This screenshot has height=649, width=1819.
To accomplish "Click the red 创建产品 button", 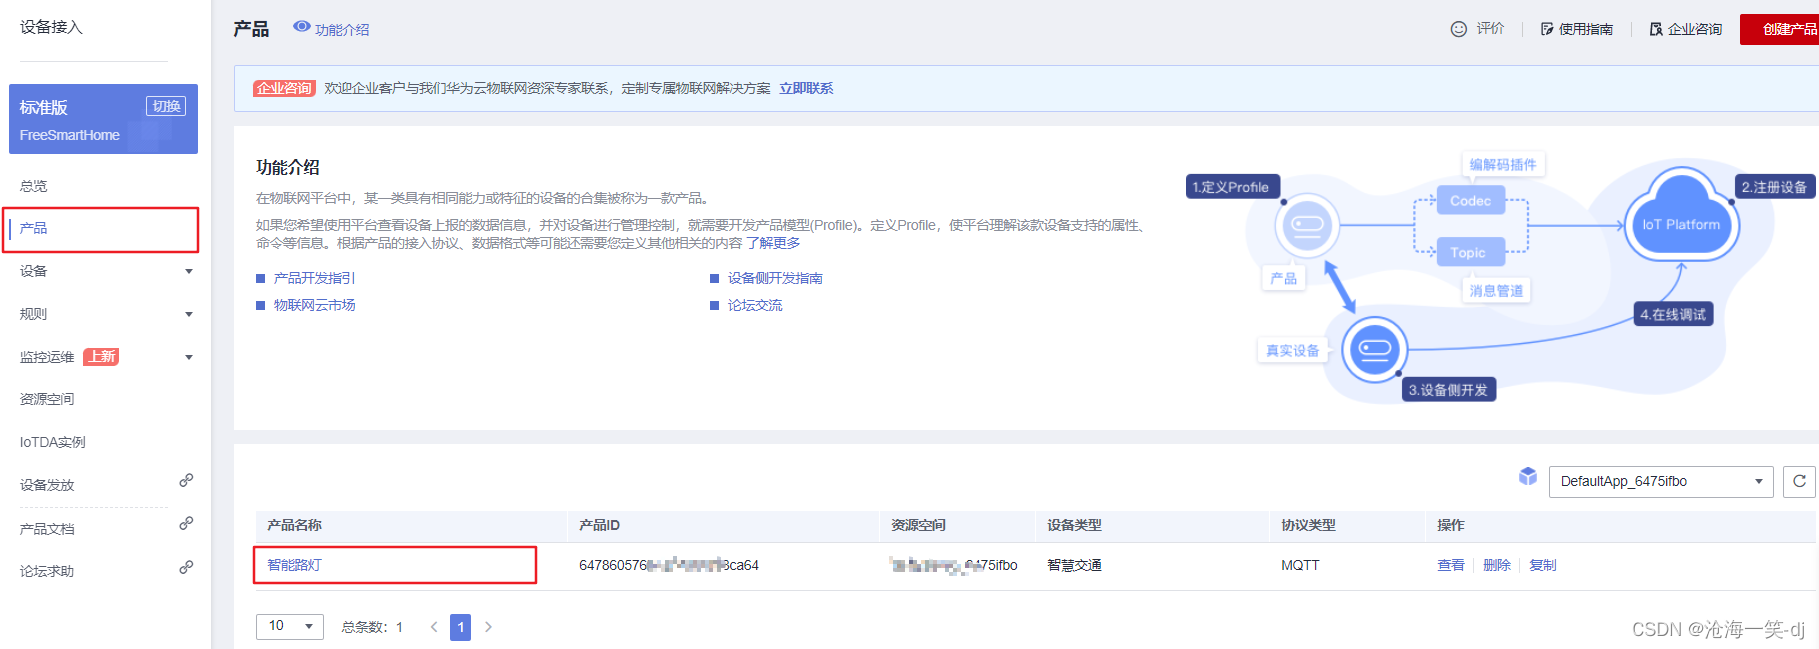I will pyautogui.click(x=1781, y=29).
